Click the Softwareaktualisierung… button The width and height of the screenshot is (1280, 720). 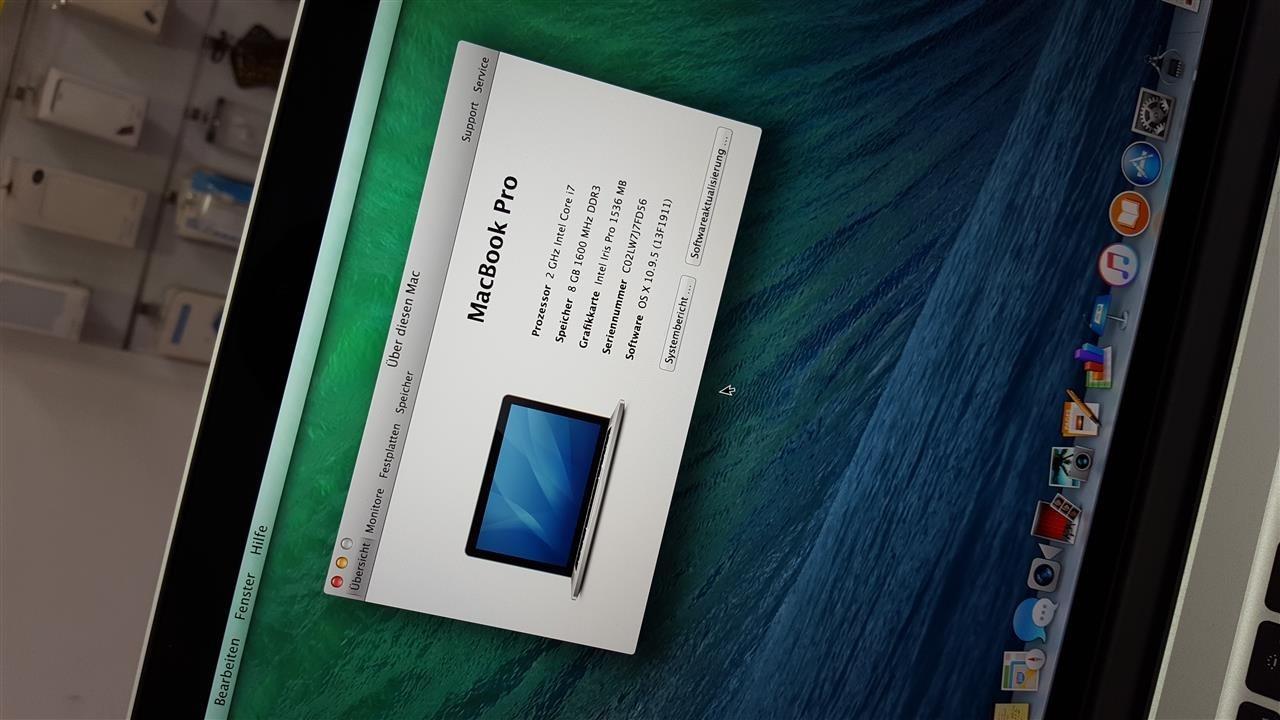tap(709, 195)
